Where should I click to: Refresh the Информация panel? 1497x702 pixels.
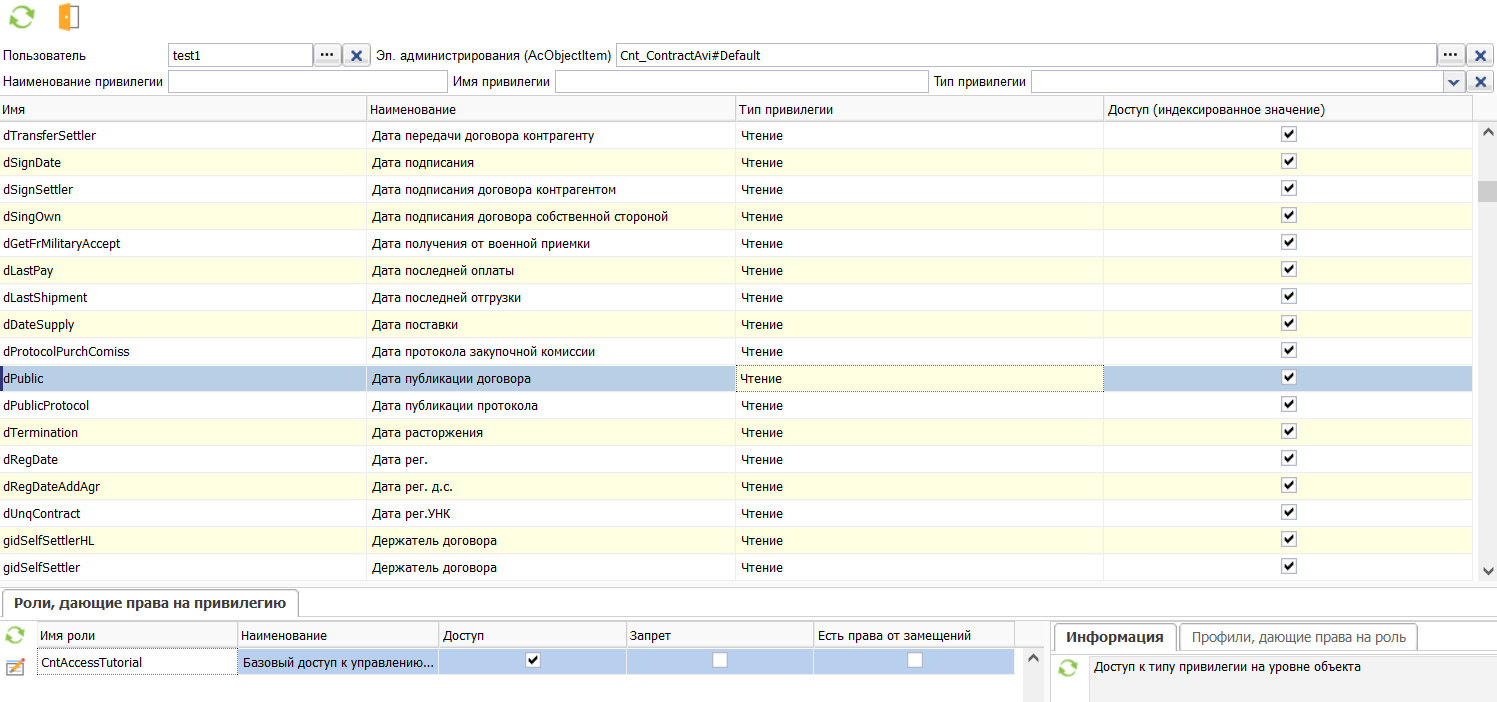click(x=1068, y=668)
